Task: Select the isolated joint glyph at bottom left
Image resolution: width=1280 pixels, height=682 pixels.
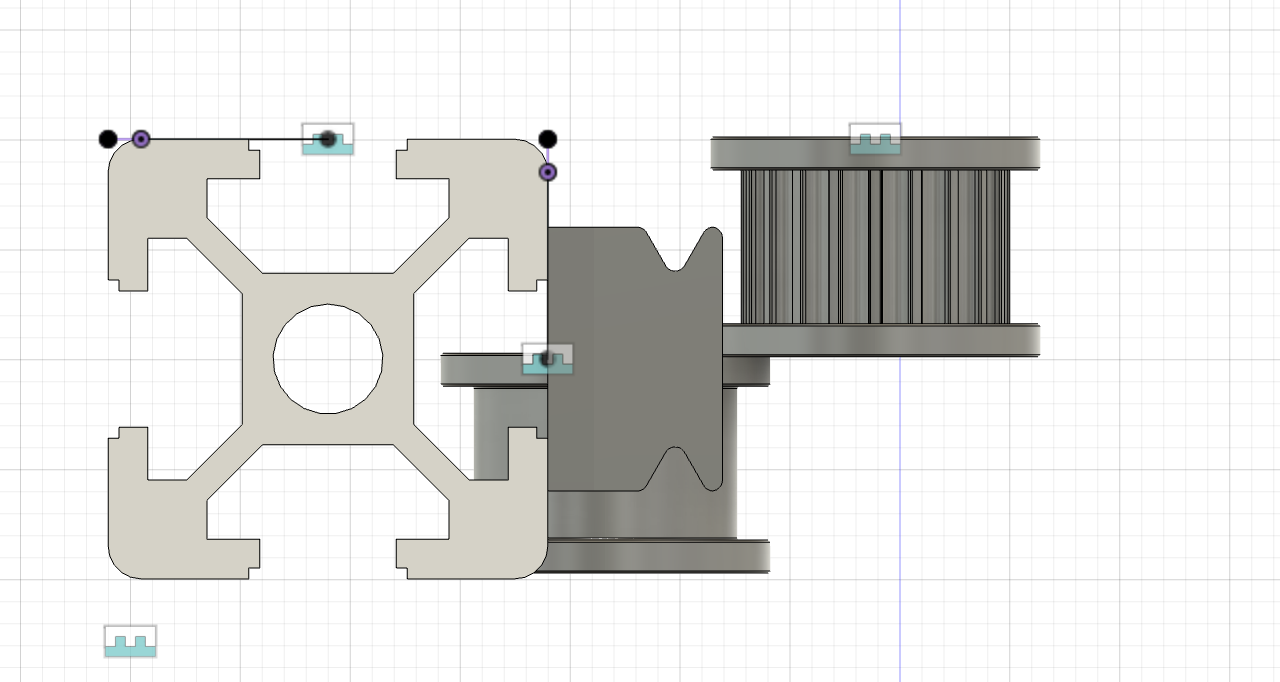Action: coord(130,642)
